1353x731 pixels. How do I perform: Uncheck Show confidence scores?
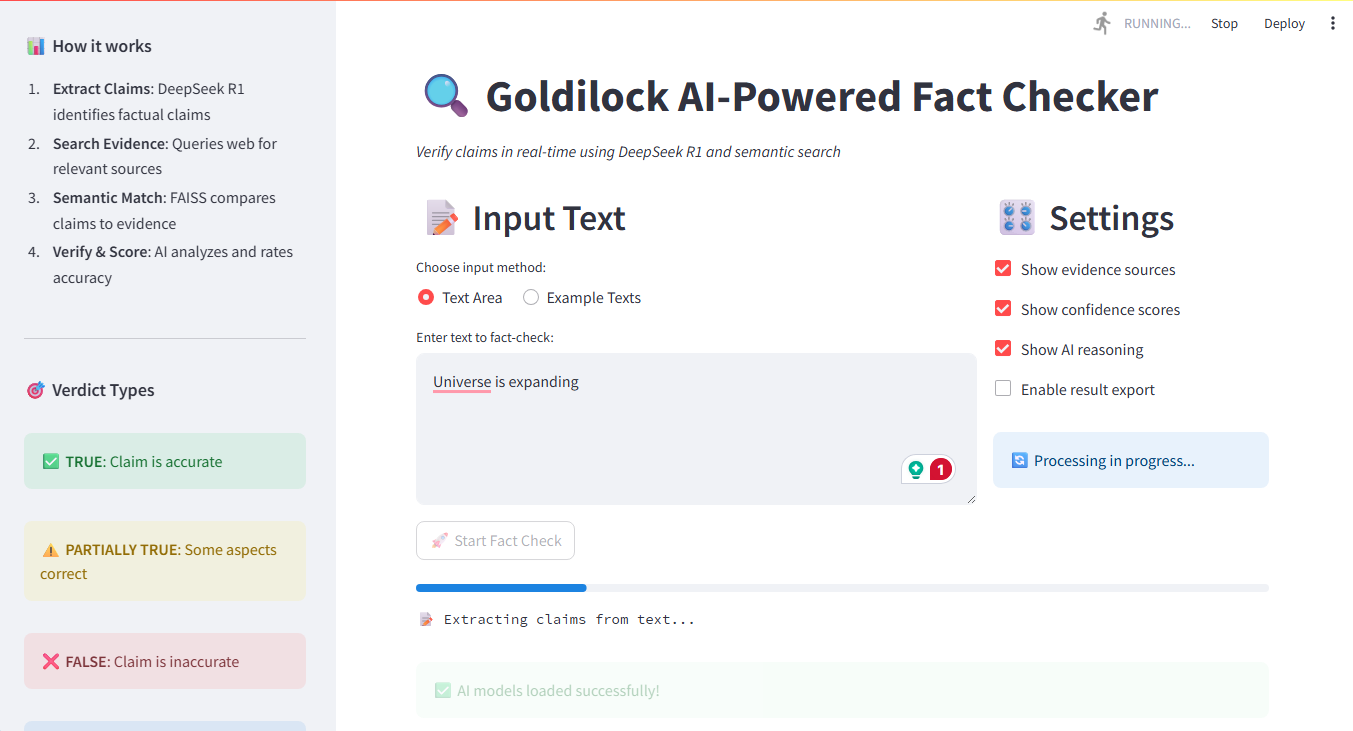1003,309
